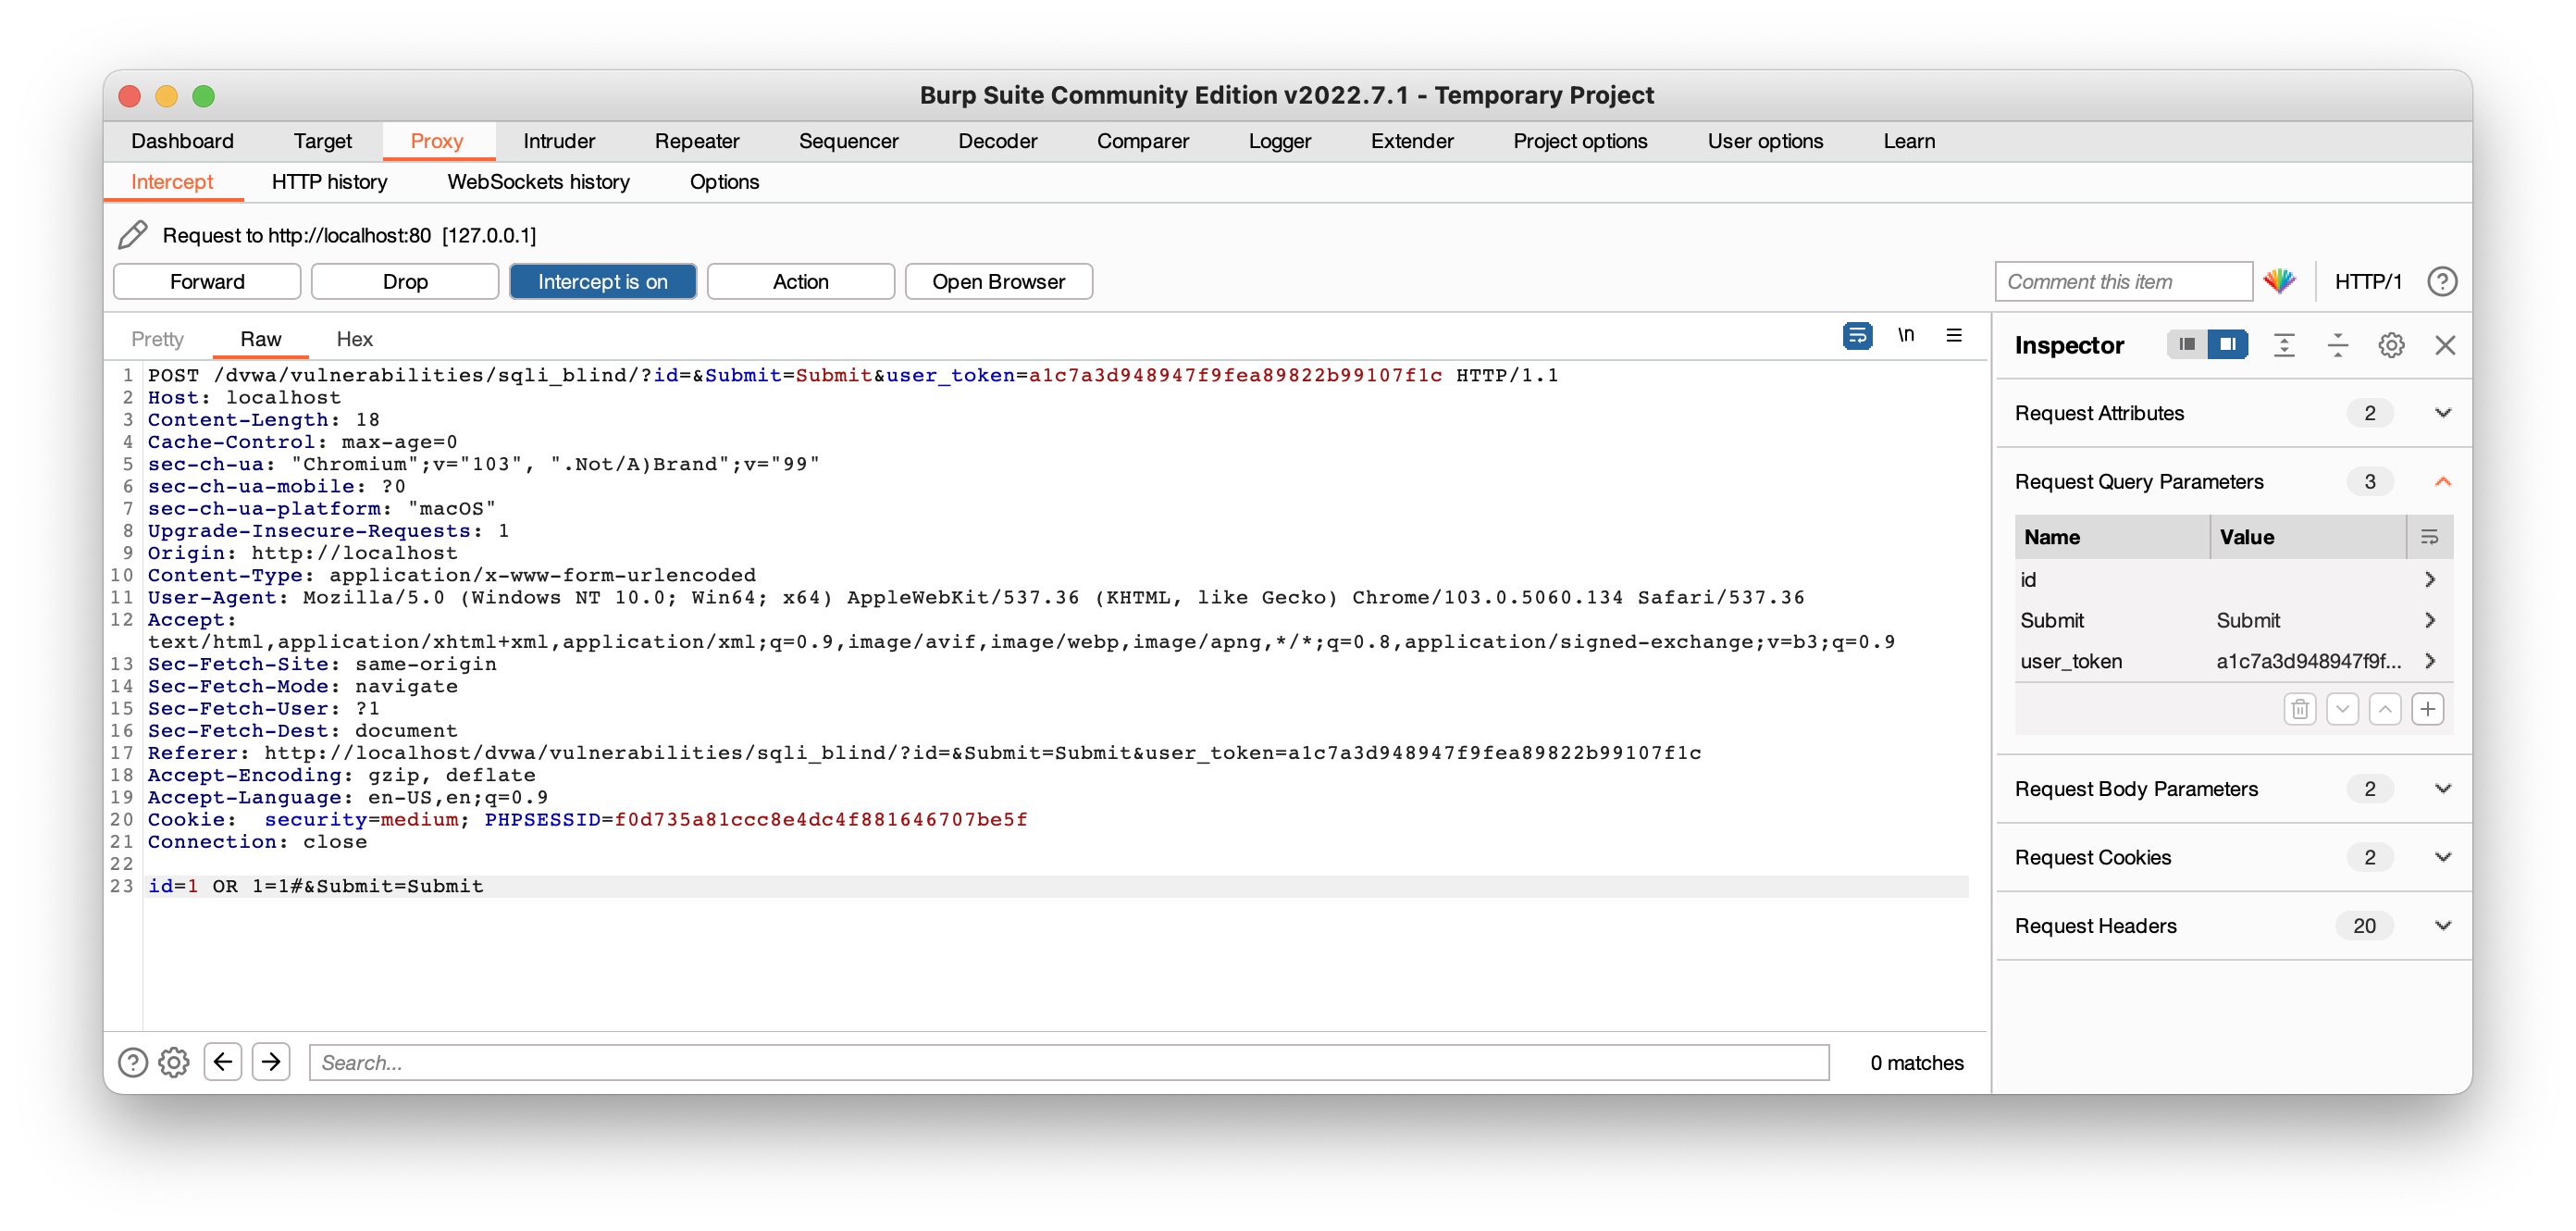Image resolution: width=2576 pixels, height=1231 pixels.
Task: Click request body line id=1 OR 1=1
Action: pos(1057,886)
